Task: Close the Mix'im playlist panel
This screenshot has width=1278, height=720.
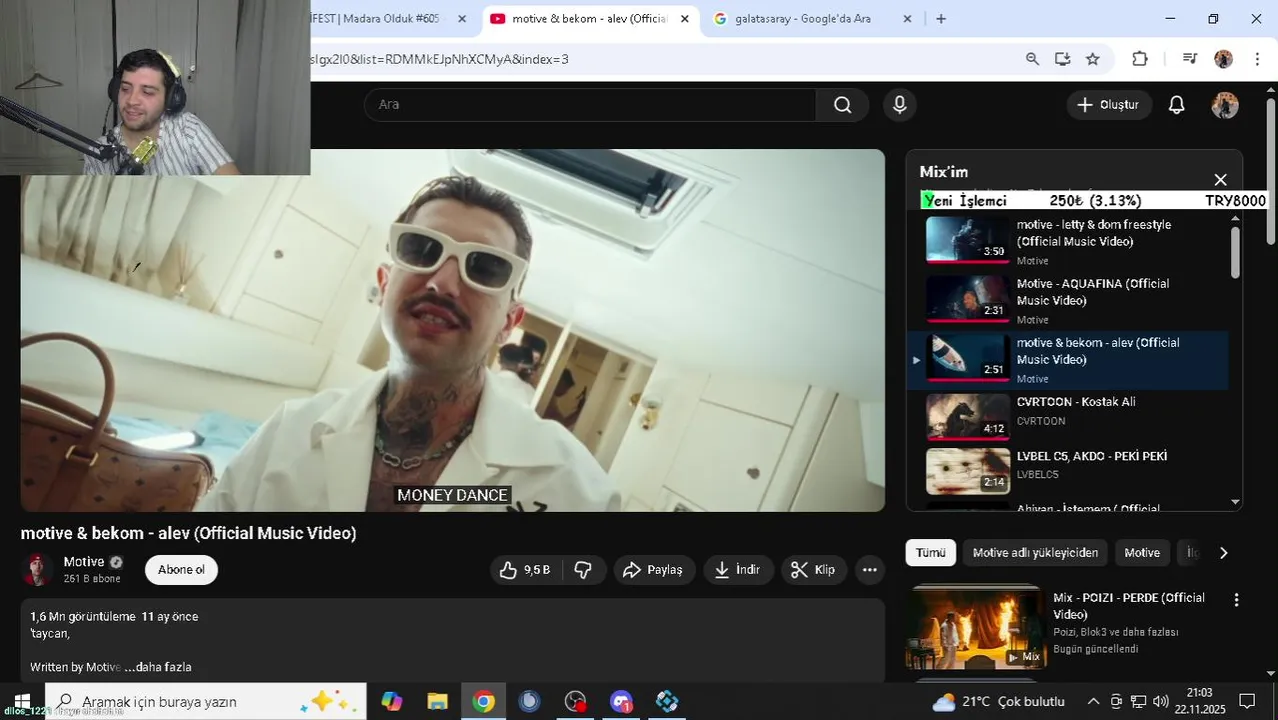Action: pyautogui.click(x=1220, y=179)
